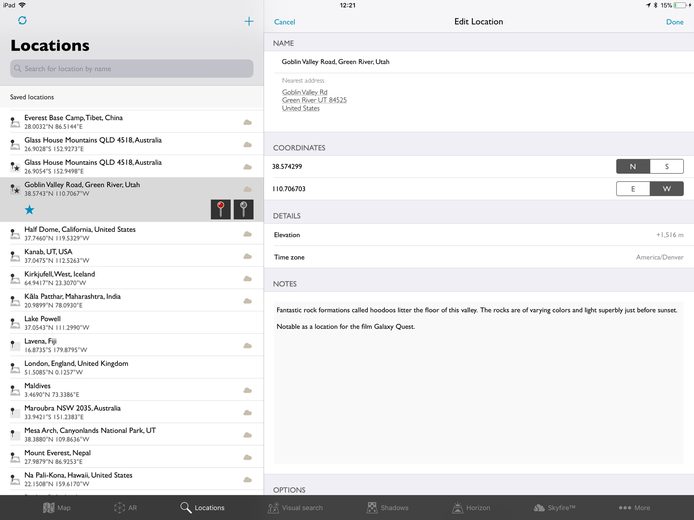694x520 pixels.
Task: Tap the Elevation row
Action: click(479, 235)
